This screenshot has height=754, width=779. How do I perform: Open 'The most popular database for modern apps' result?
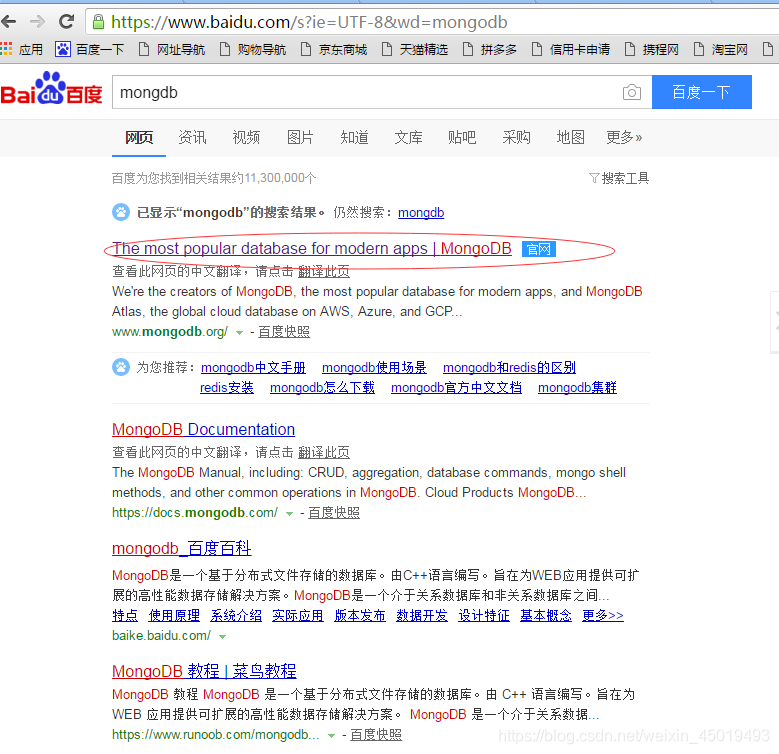(312, 248)
